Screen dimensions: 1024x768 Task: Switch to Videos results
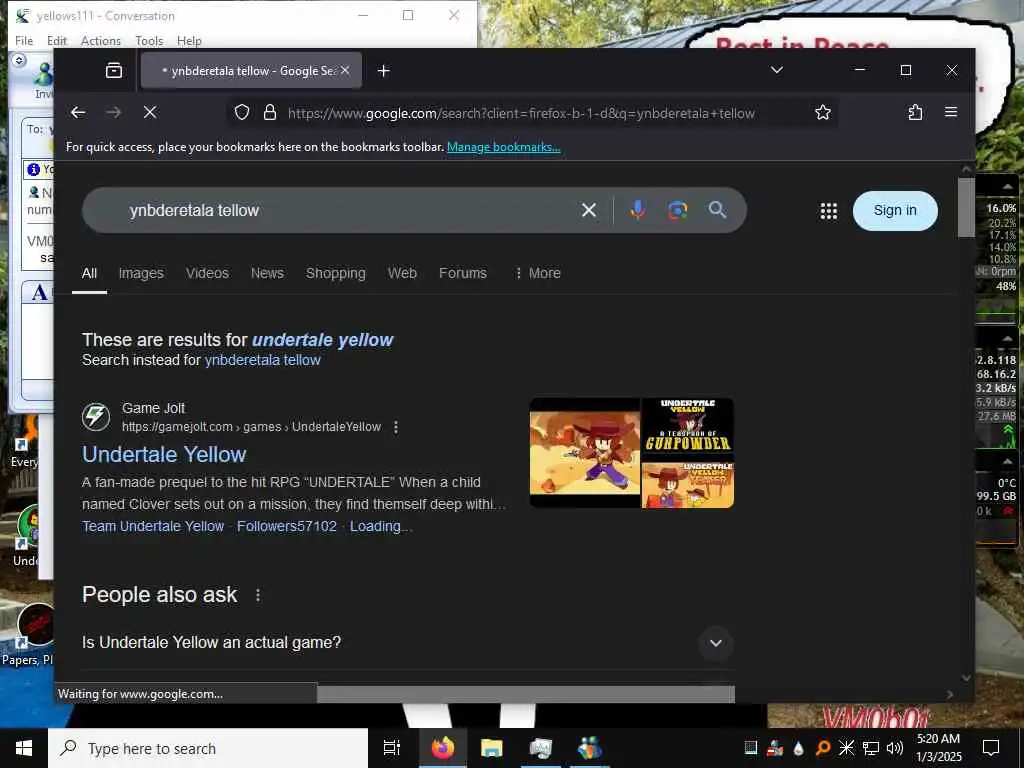tap(207, 273)
